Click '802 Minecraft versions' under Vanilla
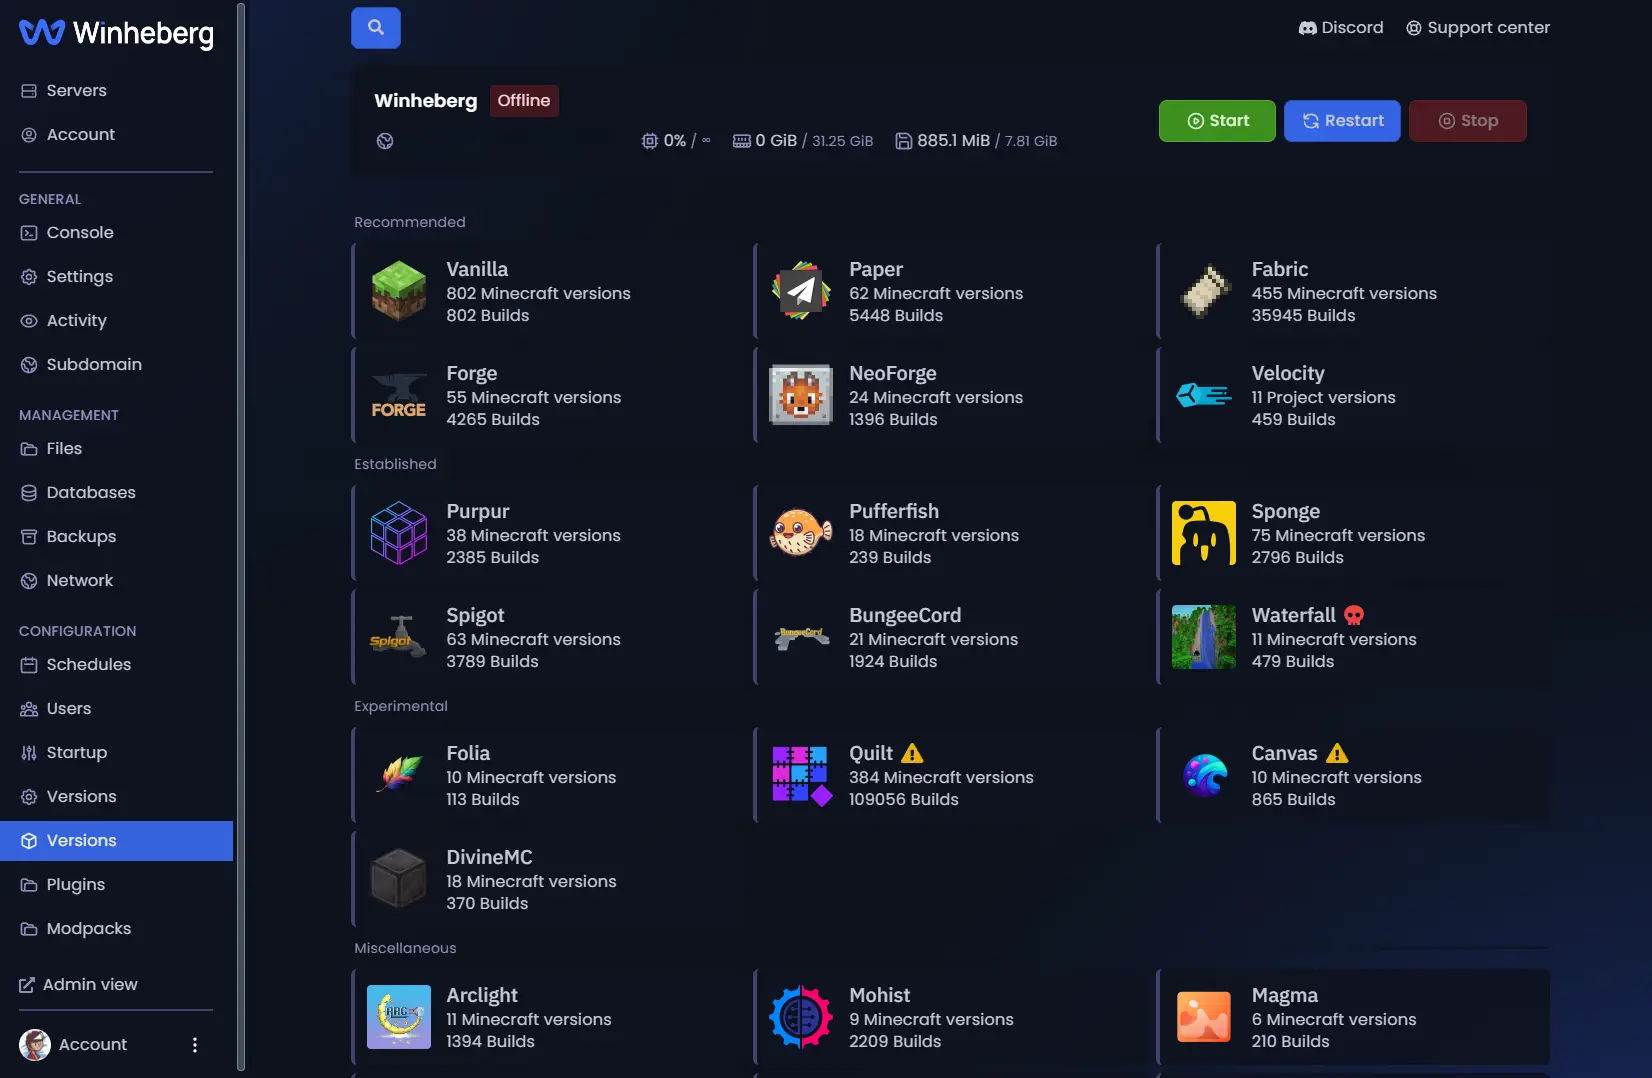Viewport: 1652px width, 1078px height. click(x=538, y=294)
